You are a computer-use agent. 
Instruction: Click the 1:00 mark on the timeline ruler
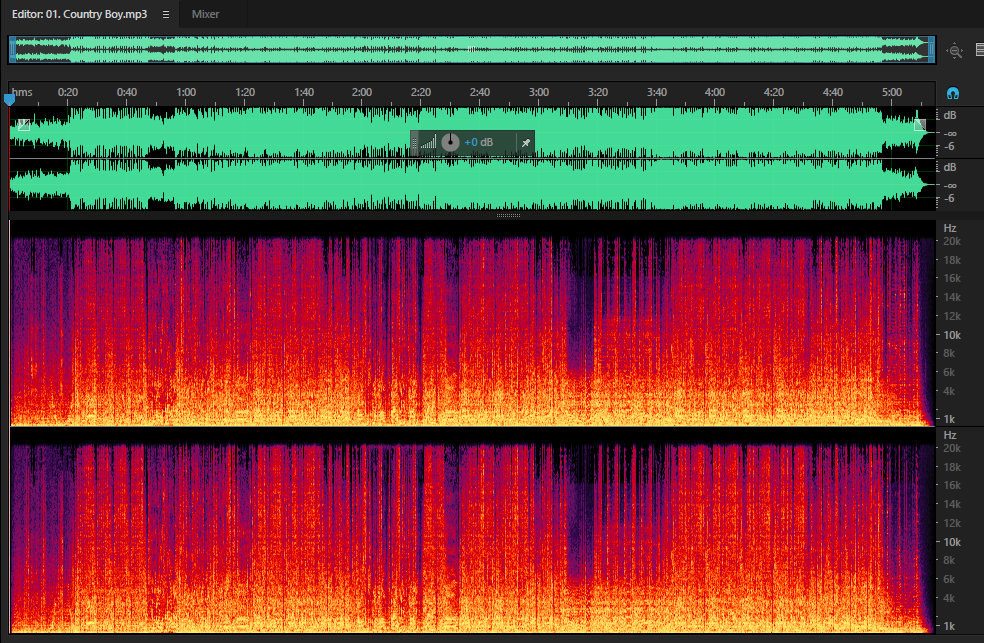click(186, 92)
